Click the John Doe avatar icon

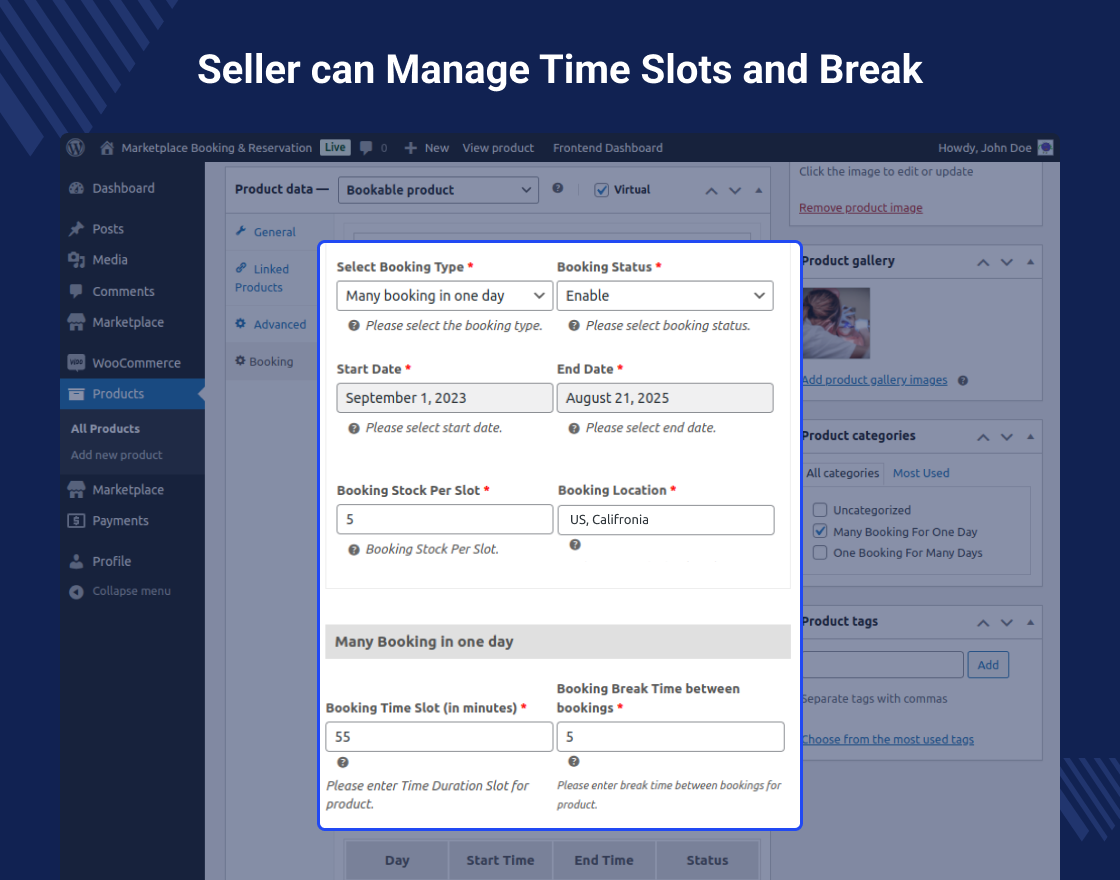coord(1045,147)
